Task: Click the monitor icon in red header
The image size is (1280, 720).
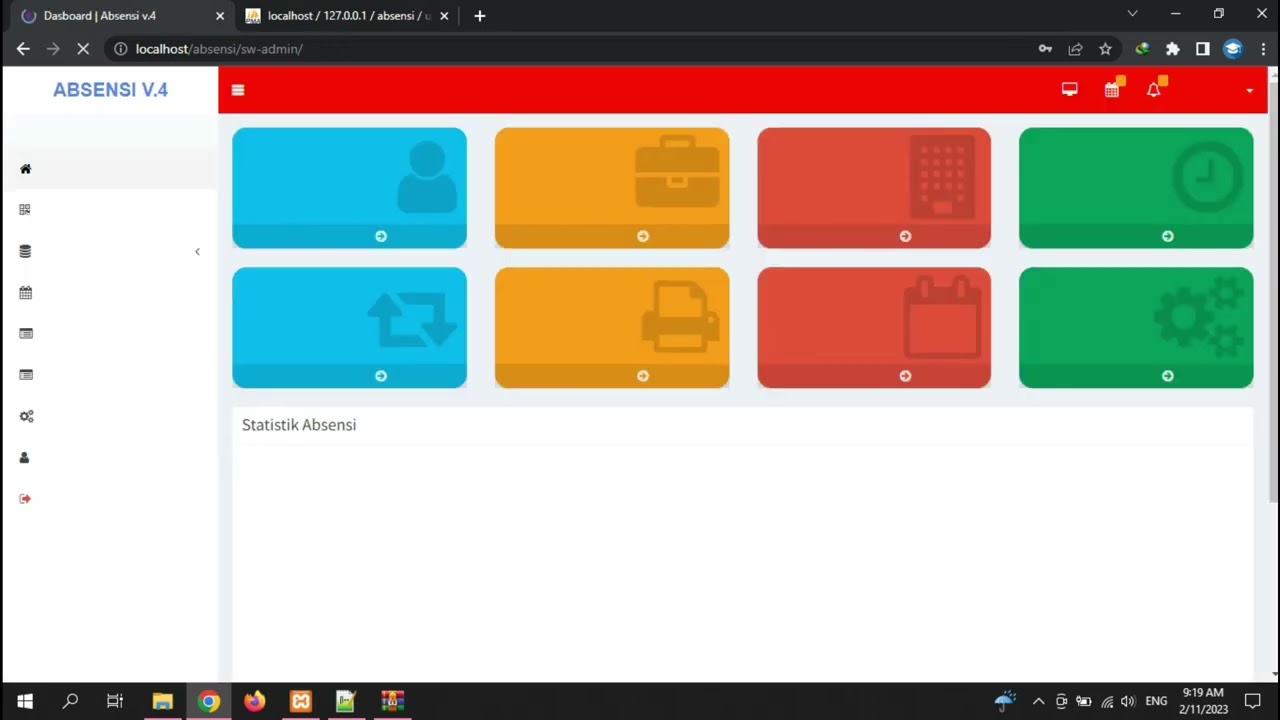Action: pos(1070,90)
